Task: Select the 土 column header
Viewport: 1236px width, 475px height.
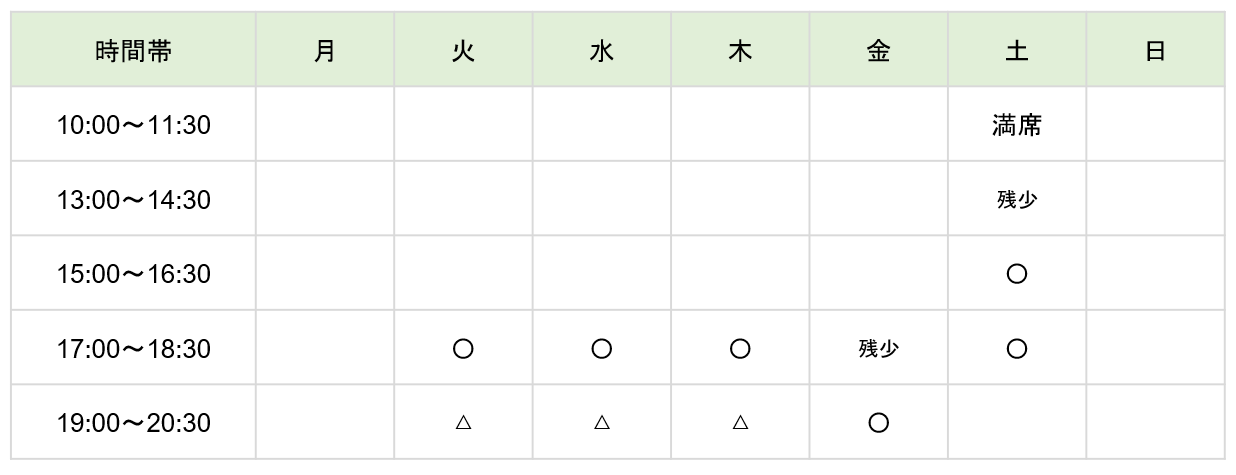Action: (1017, 52)
